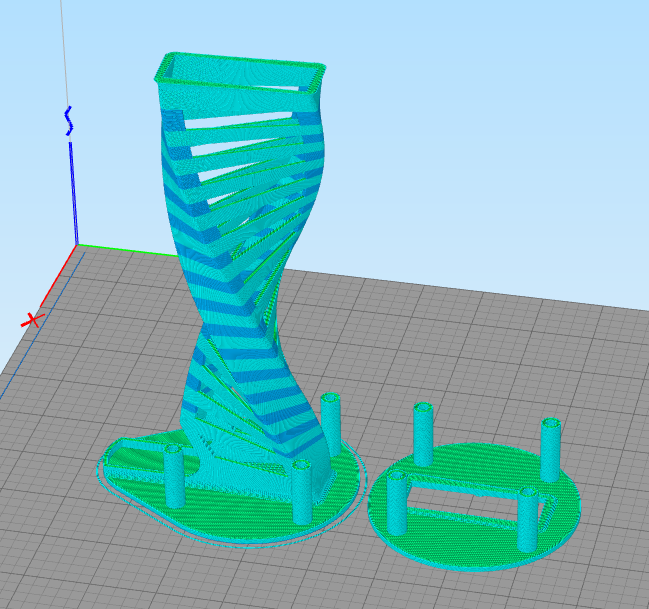Click the red X axis marker
The image size is (649, 609).
[x=33, y=320]
